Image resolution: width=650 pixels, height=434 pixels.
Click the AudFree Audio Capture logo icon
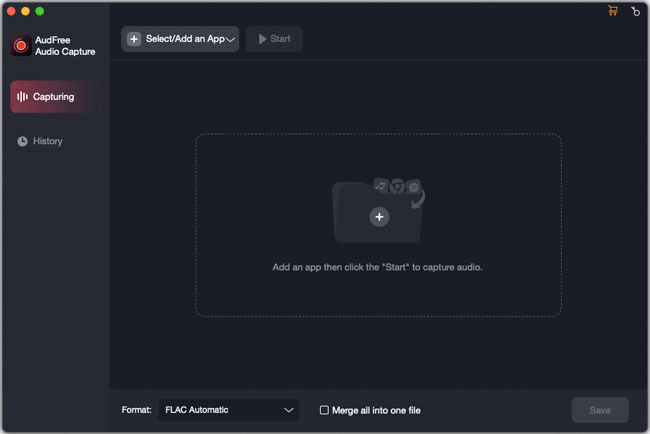pos(21,46)
